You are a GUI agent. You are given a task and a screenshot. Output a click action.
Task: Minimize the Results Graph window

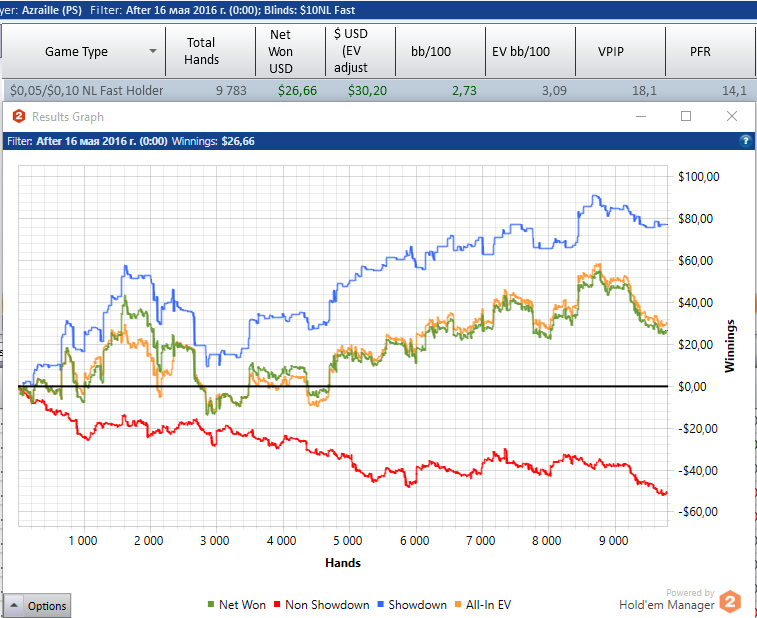tap(641, 116)
